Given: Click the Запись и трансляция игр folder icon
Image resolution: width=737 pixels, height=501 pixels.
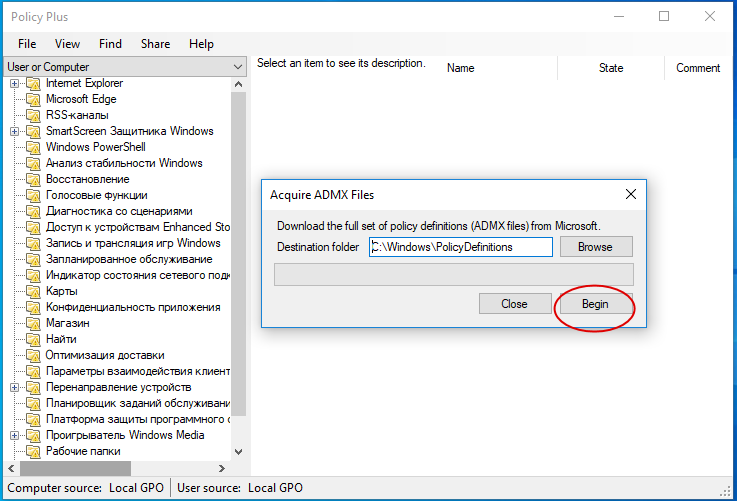Looking at the screenshot, I should [x=33, y=243].
